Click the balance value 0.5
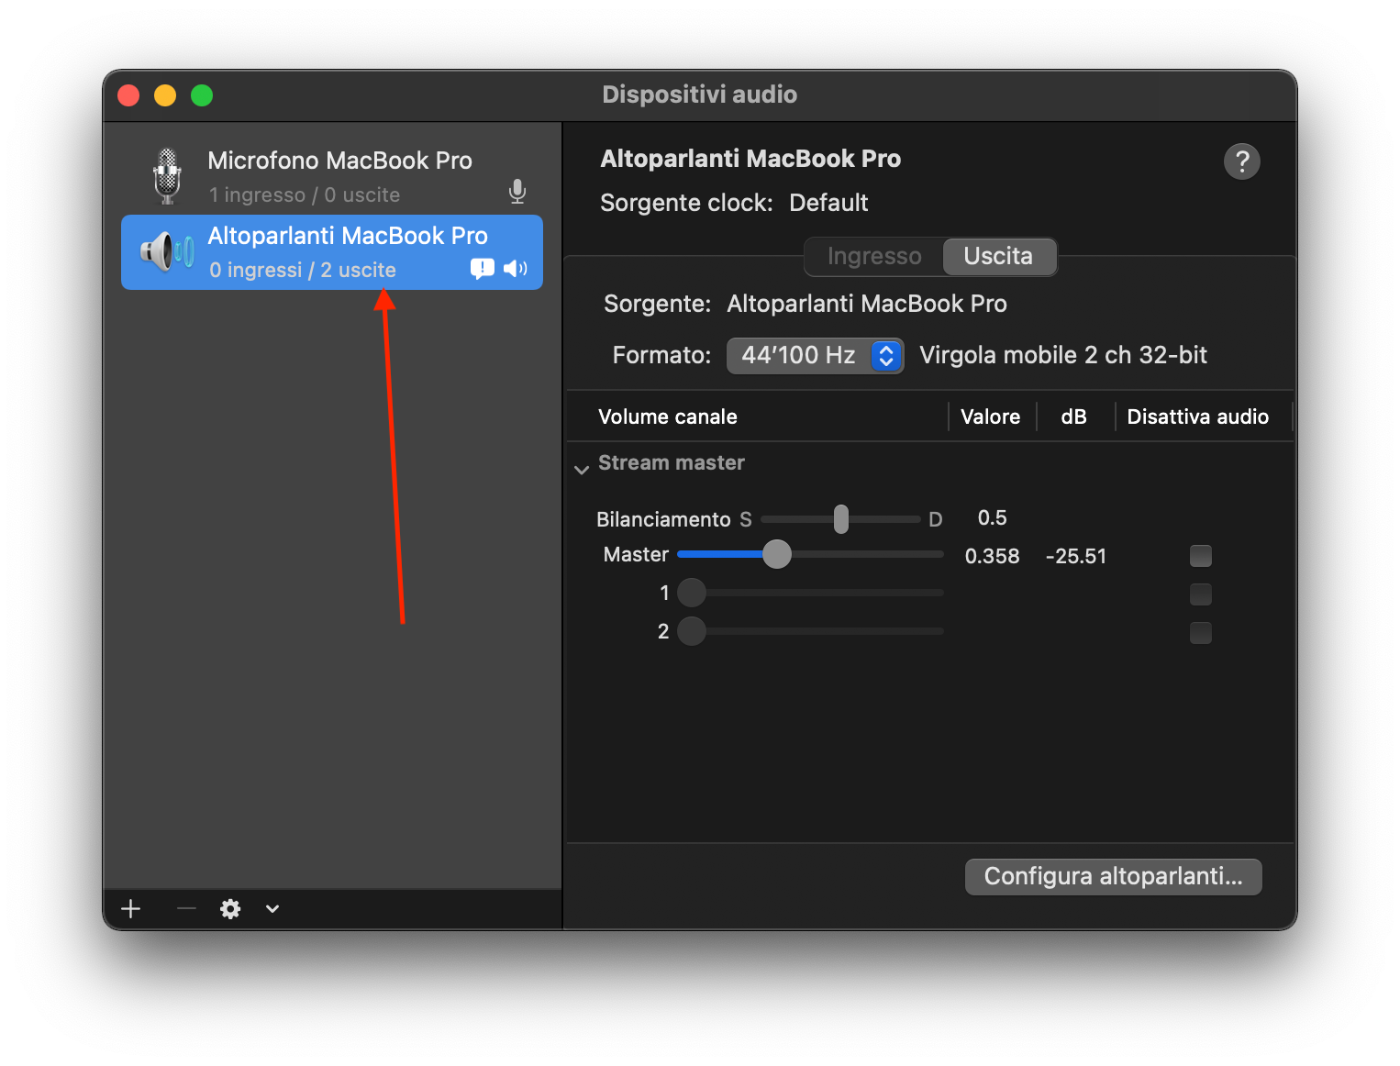 (x=992, y=518)
